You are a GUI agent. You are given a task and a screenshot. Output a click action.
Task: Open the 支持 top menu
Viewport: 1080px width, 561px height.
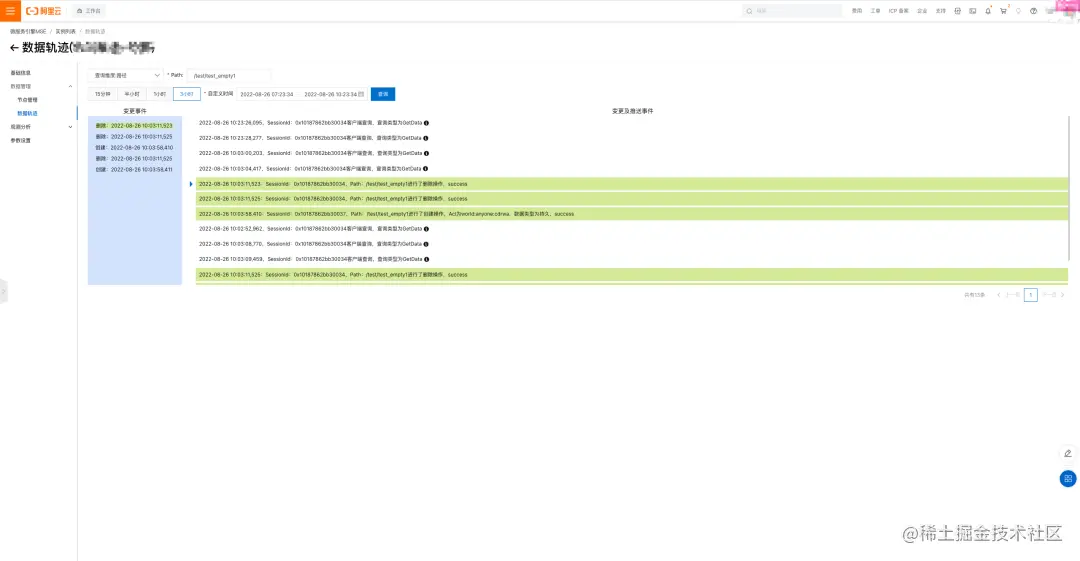pos(940,11)
